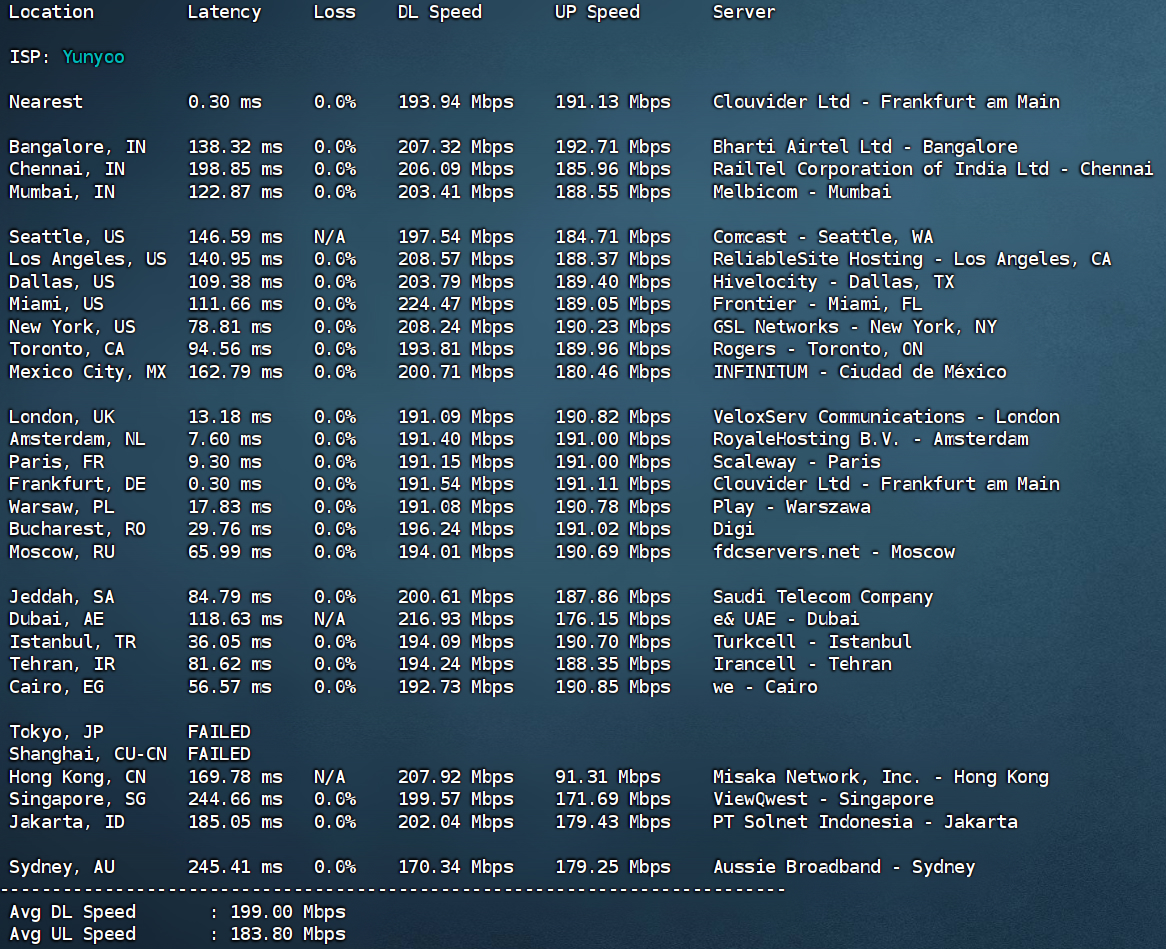Select ViewQwest - Singapore server text

click(x=823, y=800)
